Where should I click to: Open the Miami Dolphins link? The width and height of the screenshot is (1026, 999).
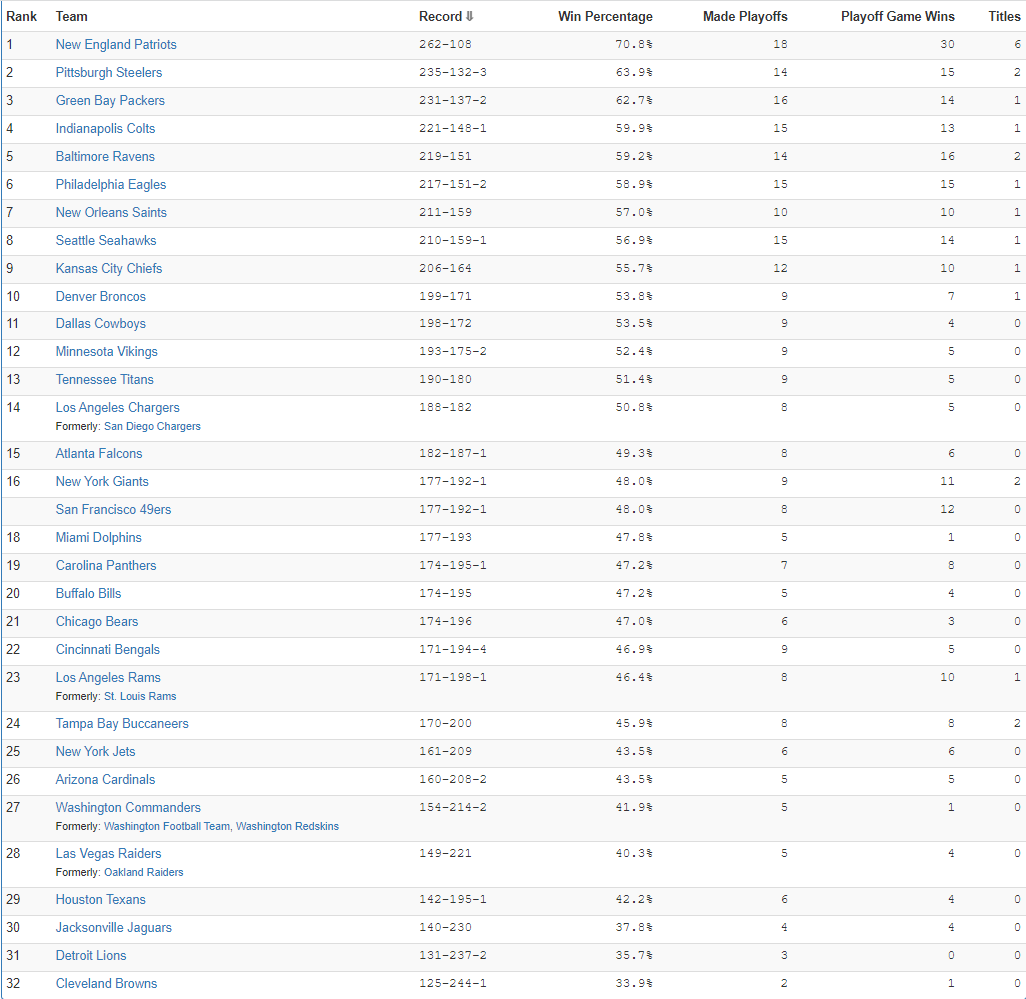[x=99, y=538]
